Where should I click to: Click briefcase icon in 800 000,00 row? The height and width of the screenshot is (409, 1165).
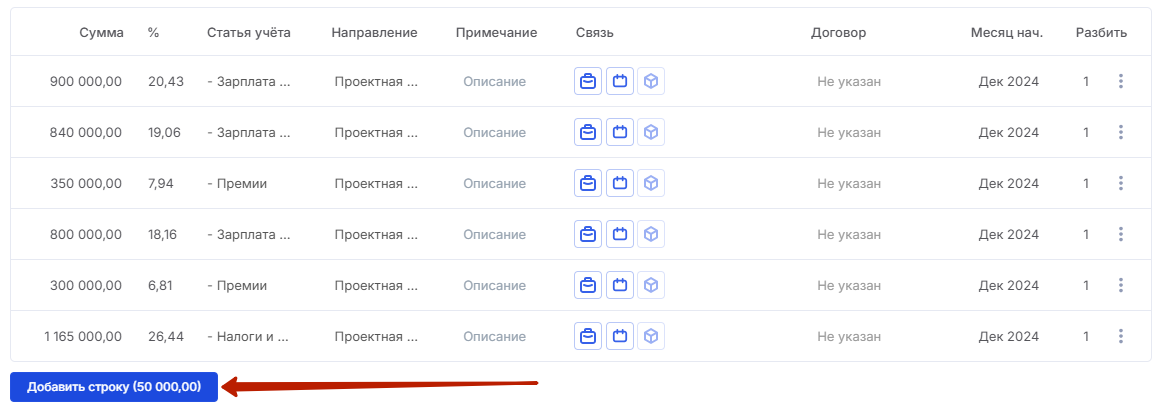(x=588, y=234)
